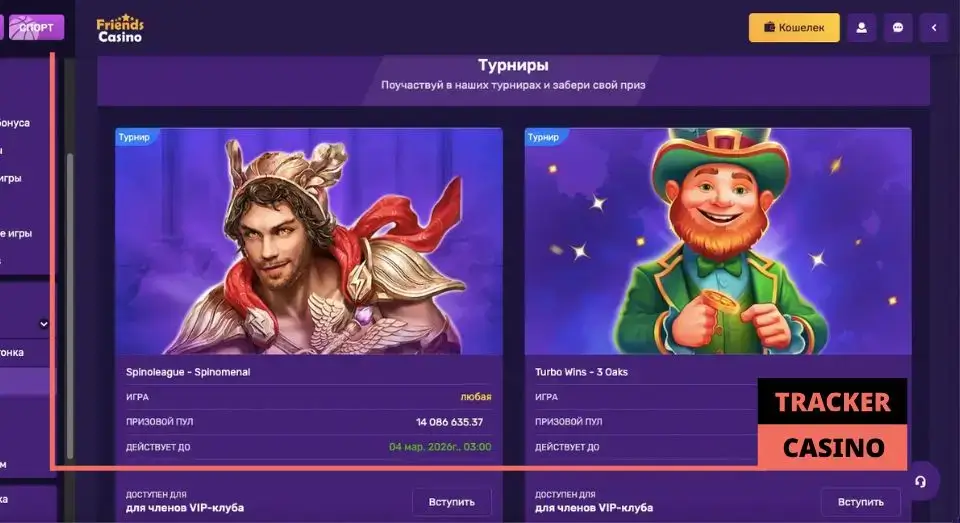The image size is (960, 523).
Task: Click the Friends Casino logo
Action: 120,28
